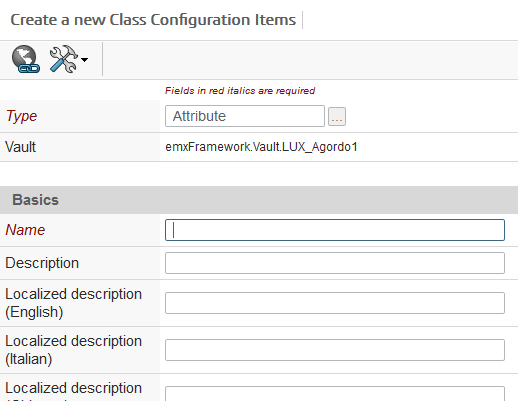Open the wrench and hammer tools menu
This screenshot has height=401, width=518.
point(64,59)
